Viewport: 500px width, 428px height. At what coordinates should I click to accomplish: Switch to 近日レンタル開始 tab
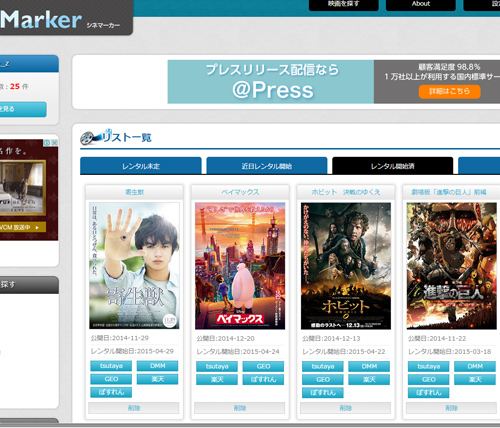tap(267, 166)
